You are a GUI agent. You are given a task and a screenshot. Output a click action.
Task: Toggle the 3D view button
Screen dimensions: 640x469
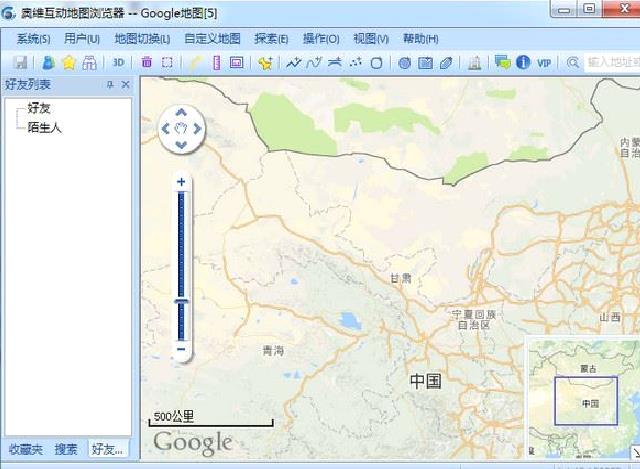118,62
